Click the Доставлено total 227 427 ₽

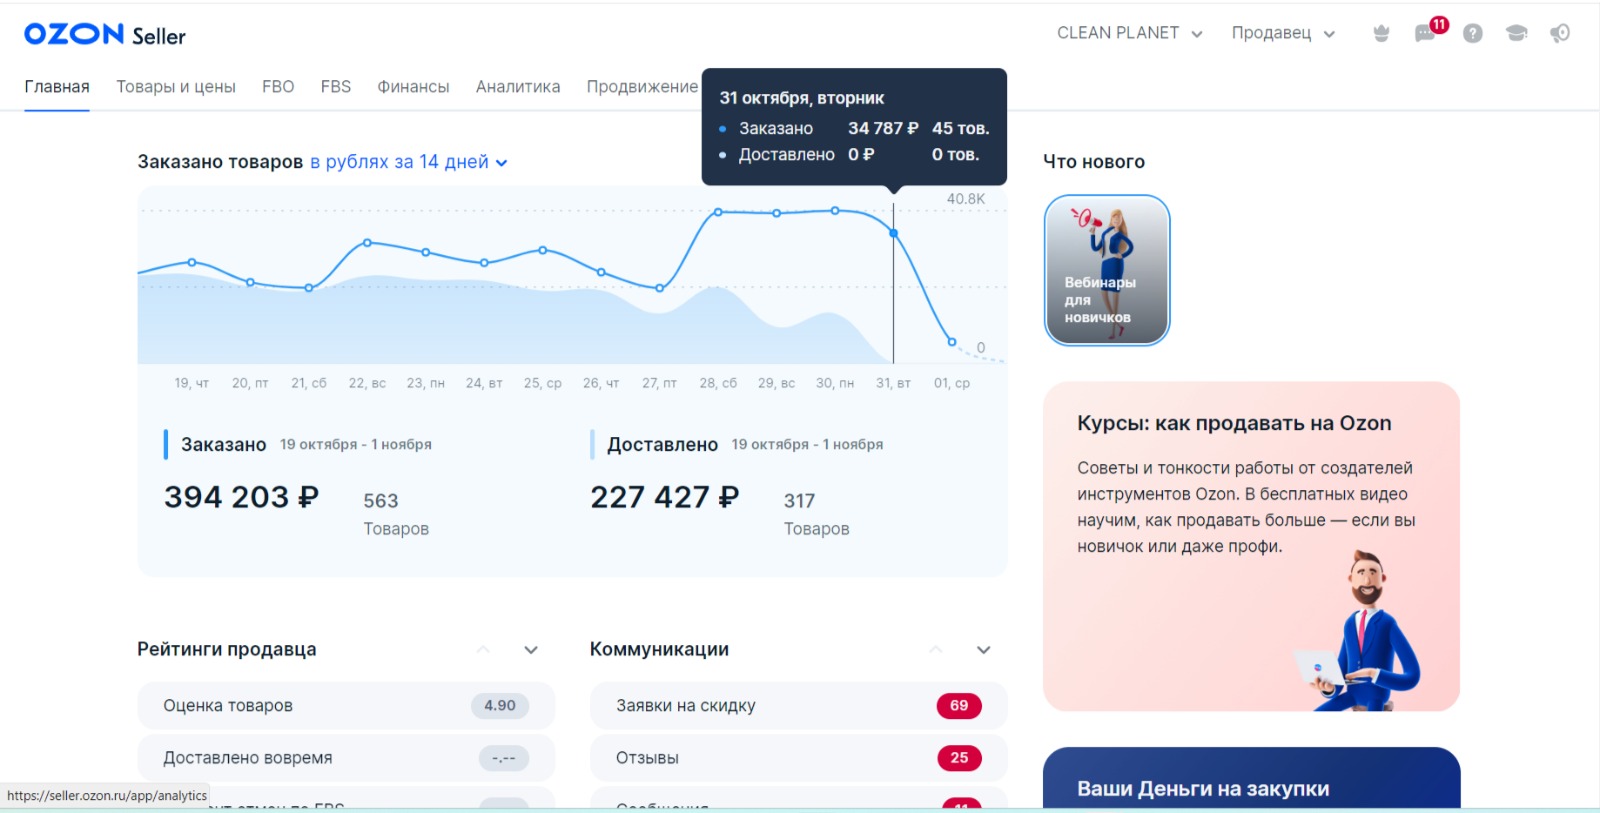(x=665, y=497)
